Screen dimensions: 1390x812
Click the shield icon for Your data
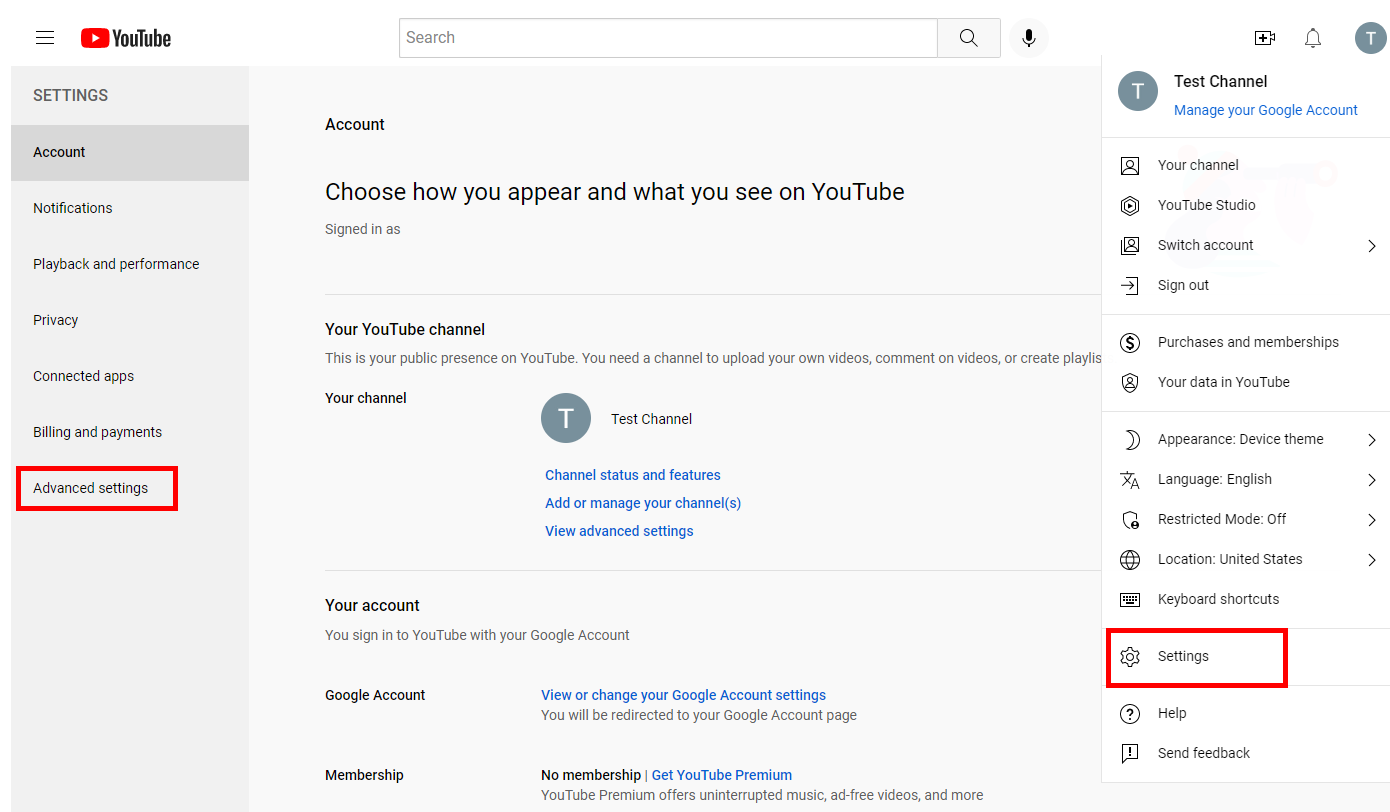tap(1130, 382)
